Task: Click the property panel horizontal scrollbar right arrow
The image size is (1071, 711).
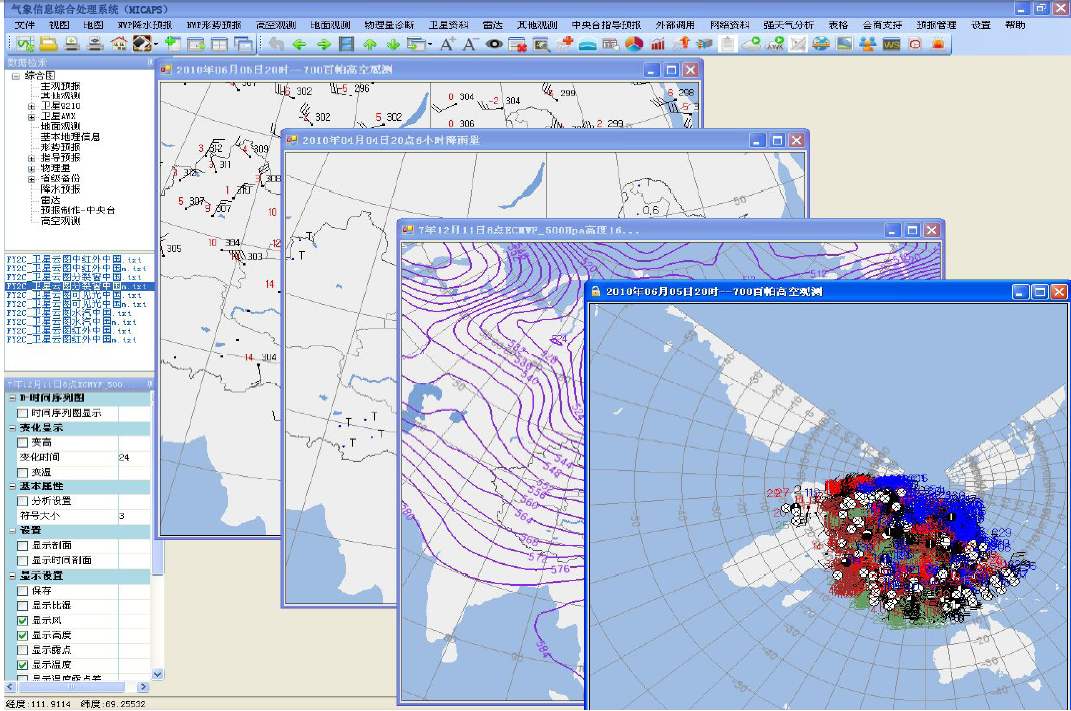Action: 143,687
